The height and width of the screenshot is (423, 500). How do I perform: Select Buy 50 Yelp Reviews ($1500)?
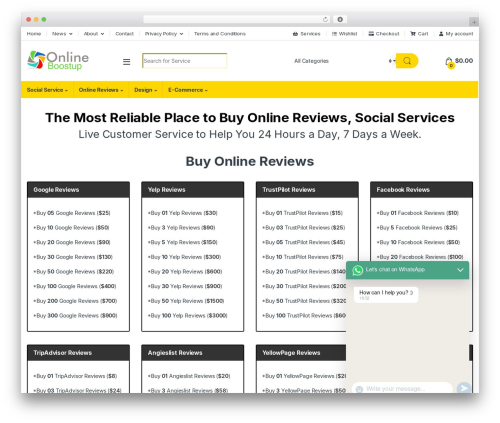186,301
